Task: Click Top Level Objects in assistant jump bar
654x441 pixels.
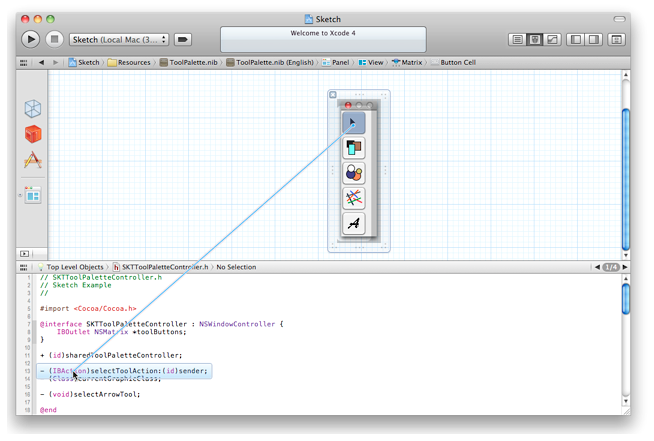Action: coord(70,267)
